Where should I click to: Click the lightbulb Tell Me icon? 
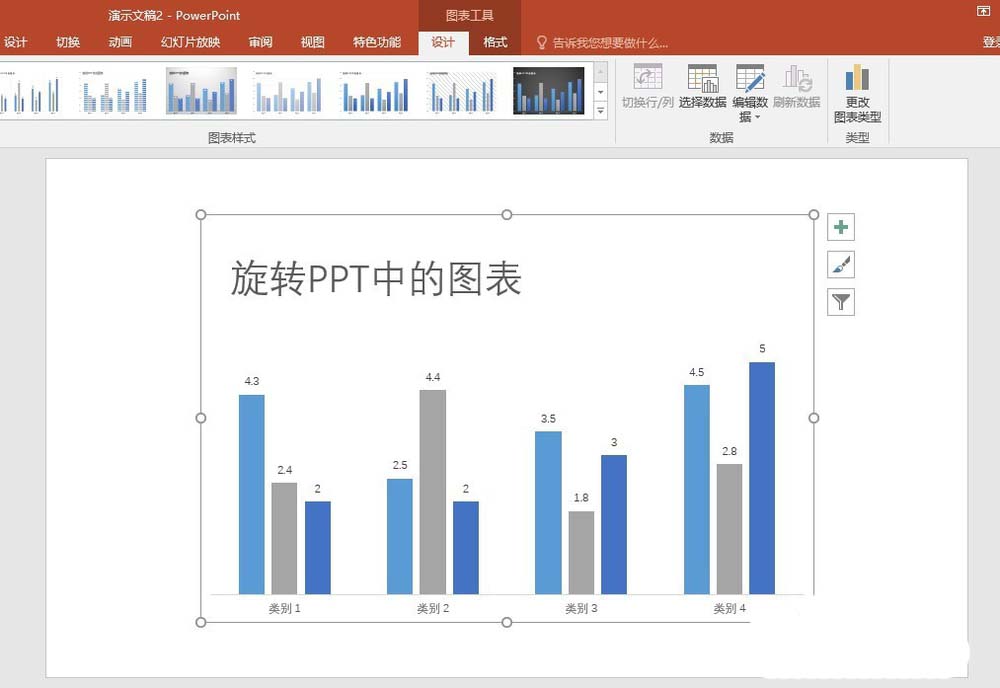pyautogui.click(x=541, y=43)
